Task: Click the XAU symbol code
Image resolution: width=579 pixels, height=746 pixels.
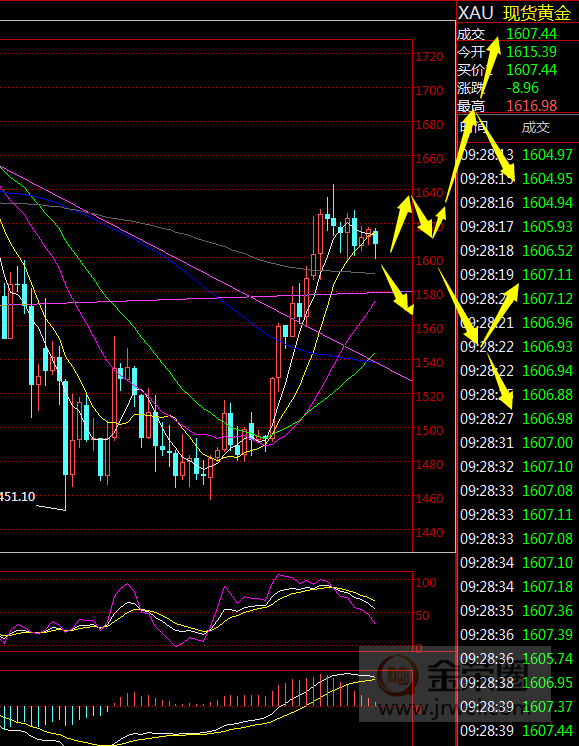Action: coord(475,13)
